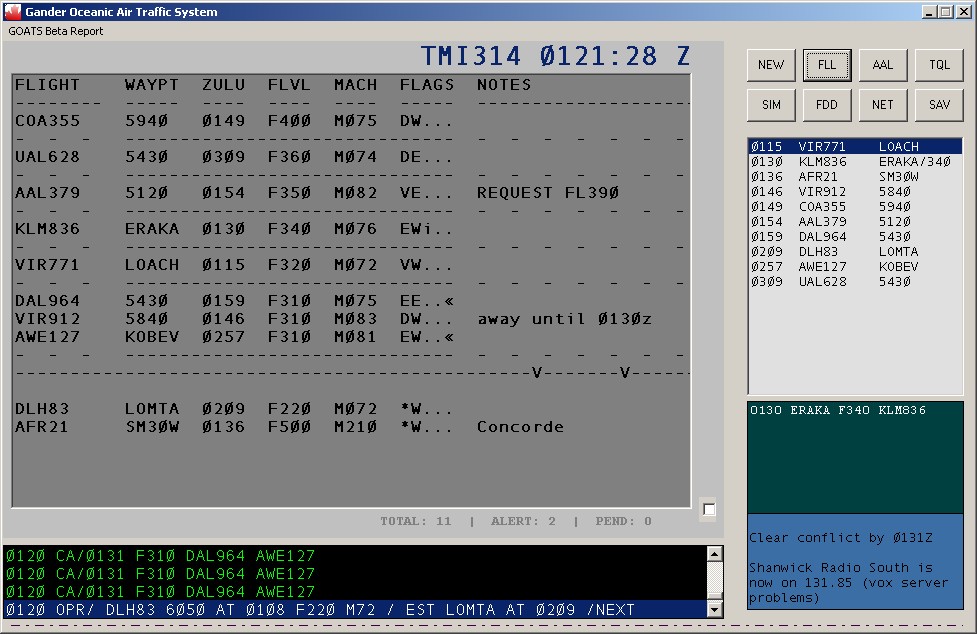
Task: Open the AAL function
Action: pyautogui.click(x=882, y=65)
